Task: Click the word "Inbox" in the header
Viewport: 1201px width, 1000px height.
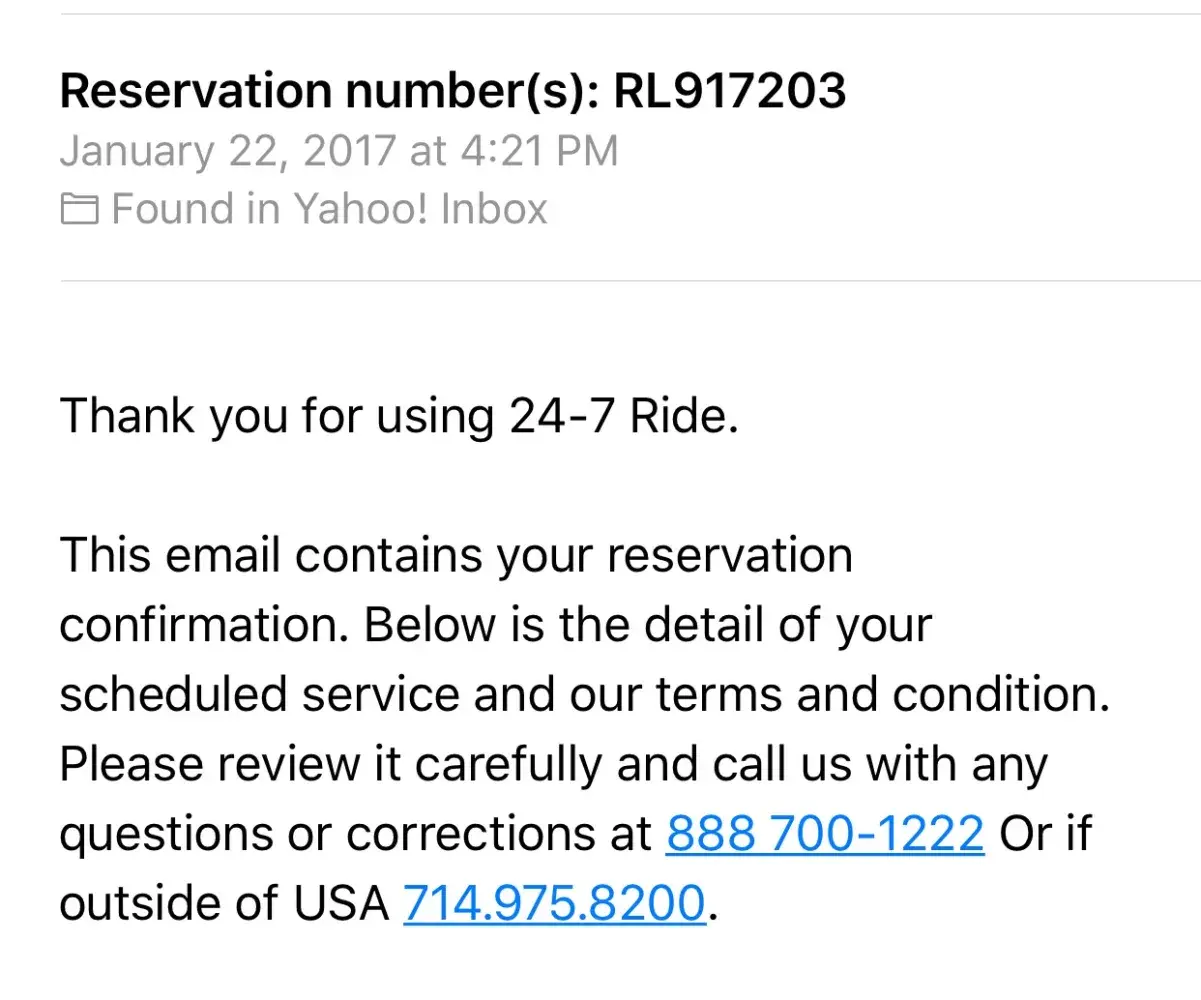Action: 494,210
